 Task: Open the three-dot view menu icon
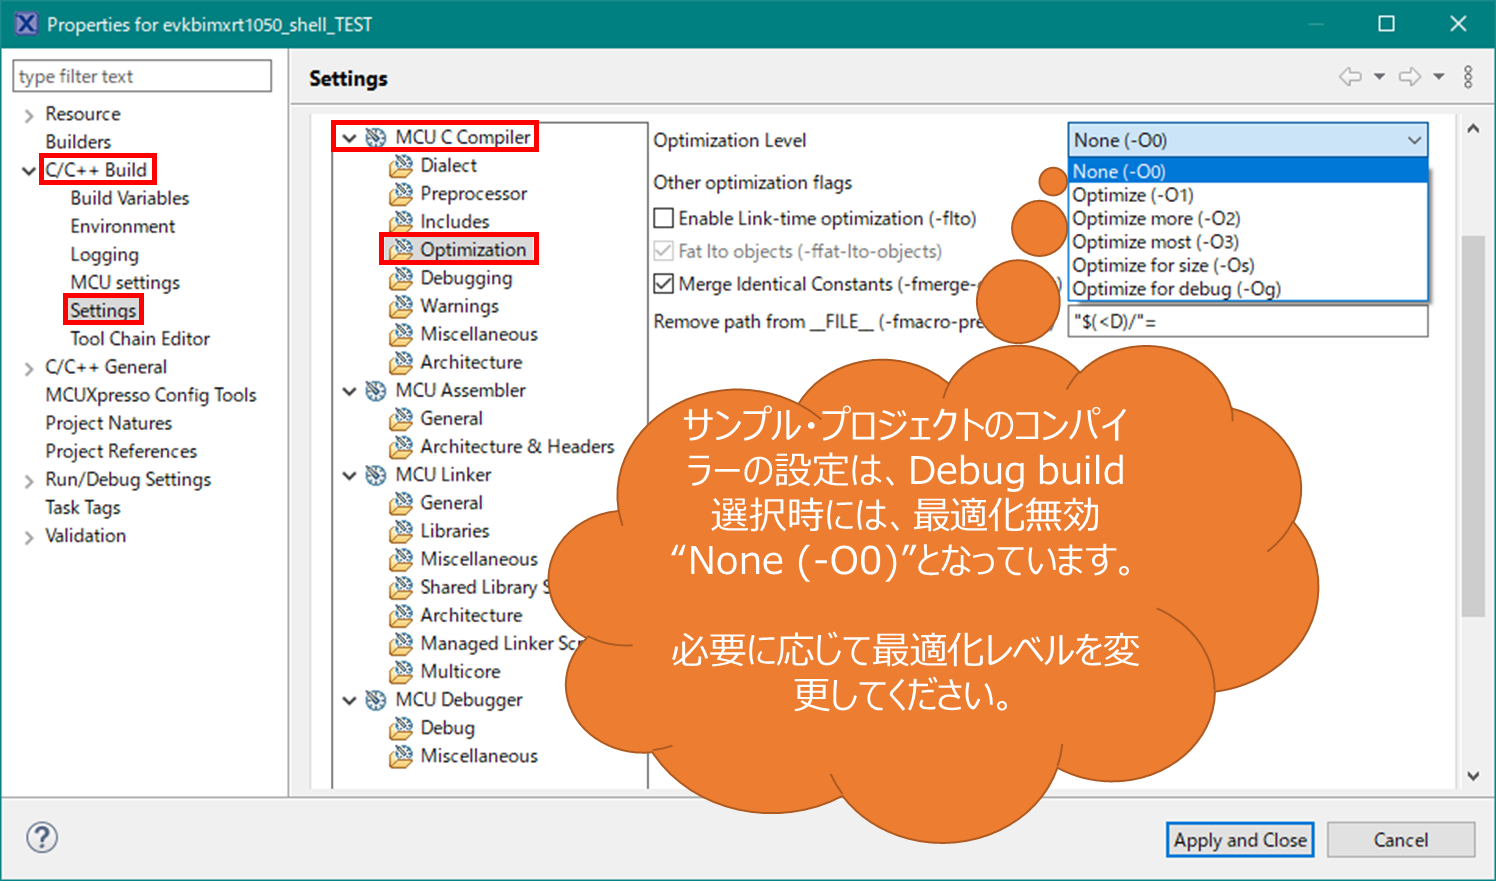tap(1468, 77)
